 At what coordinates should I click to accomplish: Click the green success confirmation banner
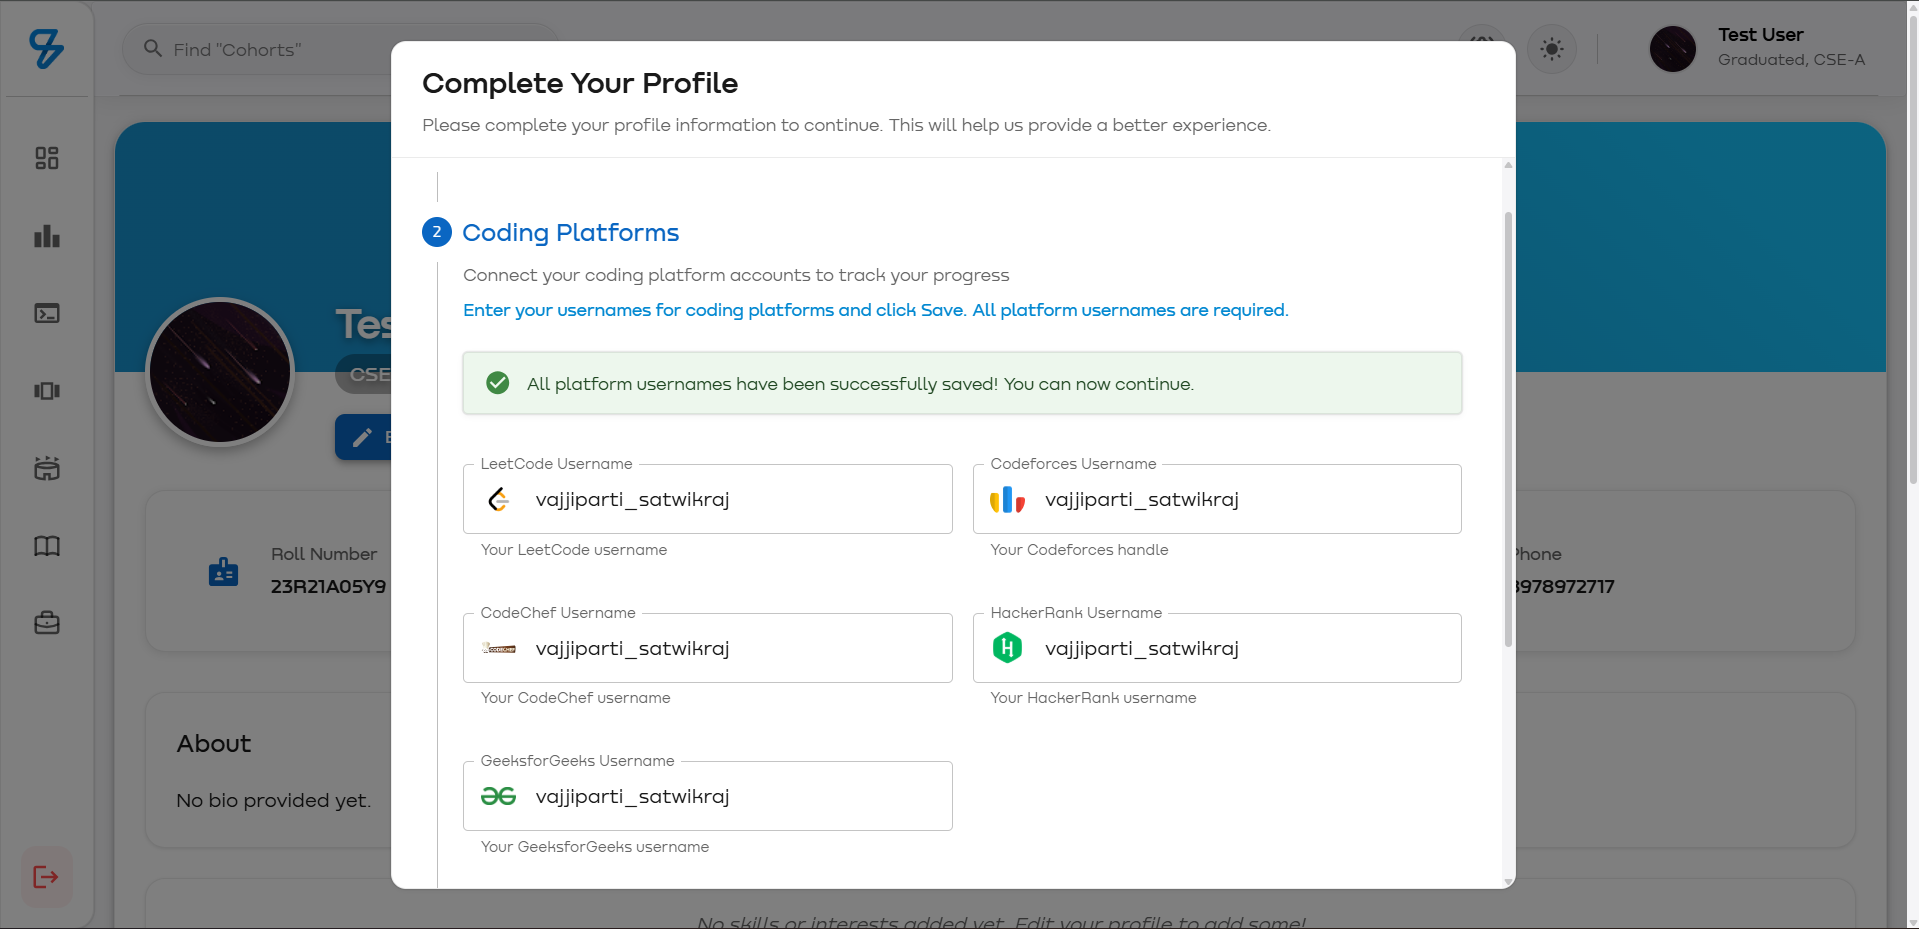point(961,383)
